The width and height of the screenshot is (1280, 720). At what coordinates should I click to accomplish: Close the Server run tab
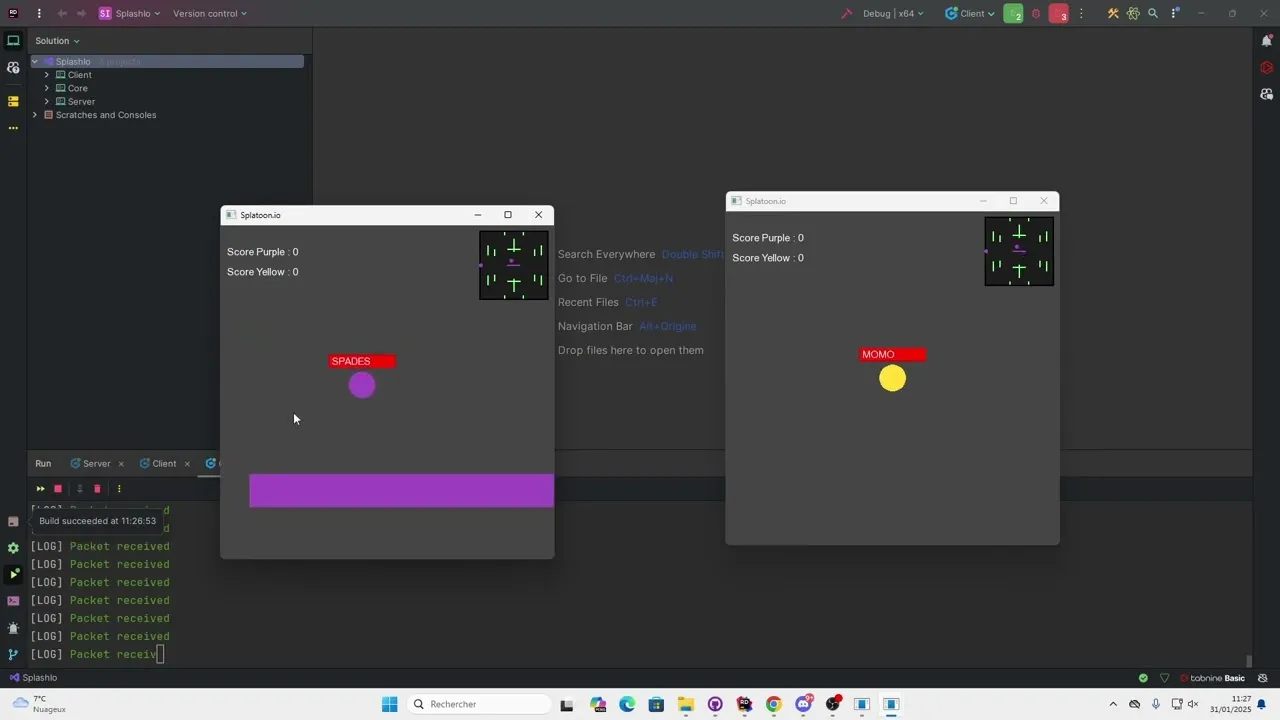click(x=121, y=464)
